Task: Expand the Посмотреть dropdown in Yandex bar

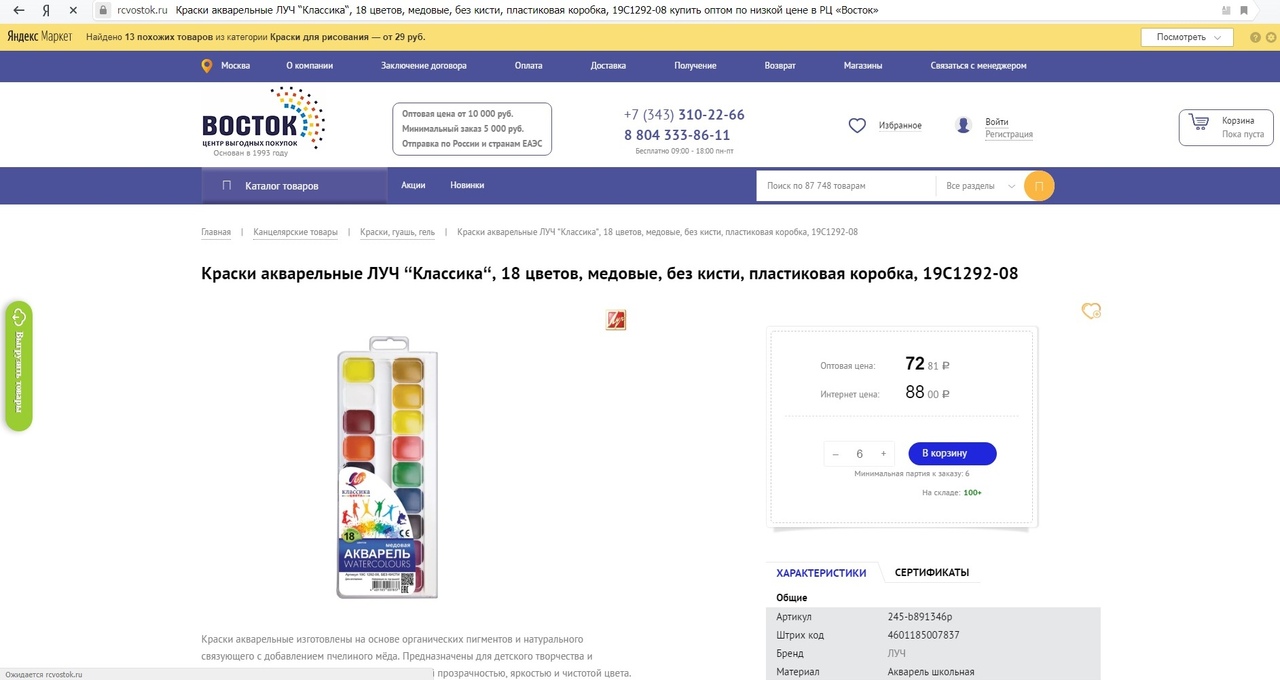Action: [x=1188, y=37]
